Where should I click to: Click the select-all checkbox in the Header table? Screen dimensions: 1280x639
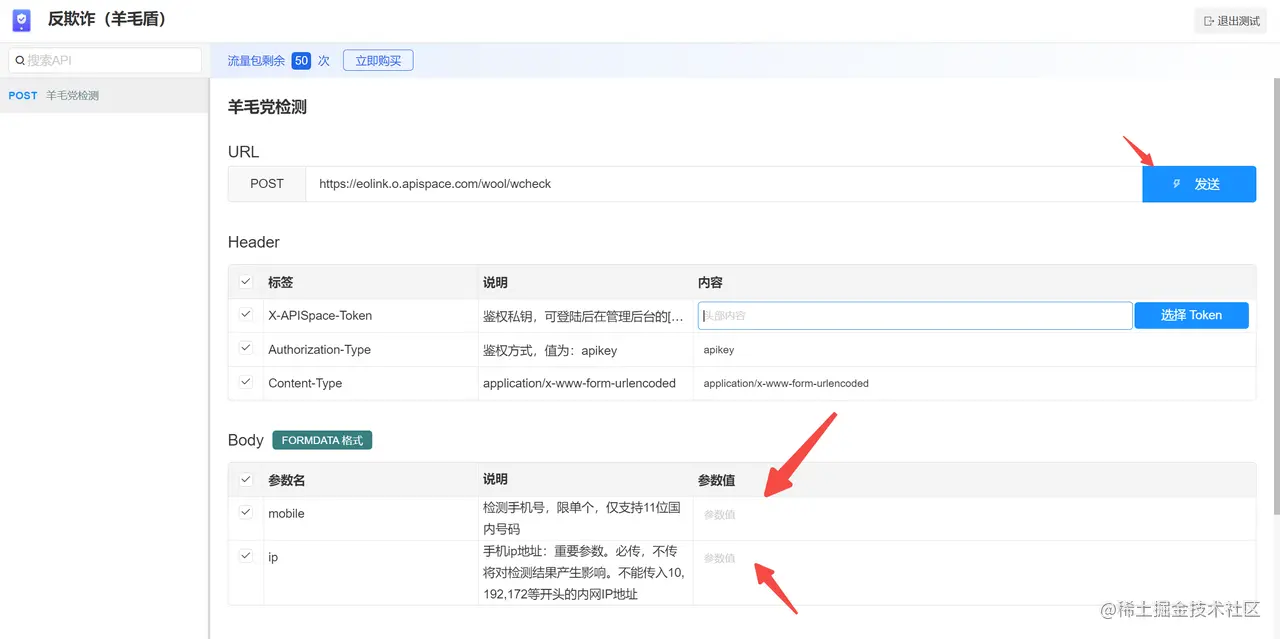pyautogui.click(x=245, y=282)
